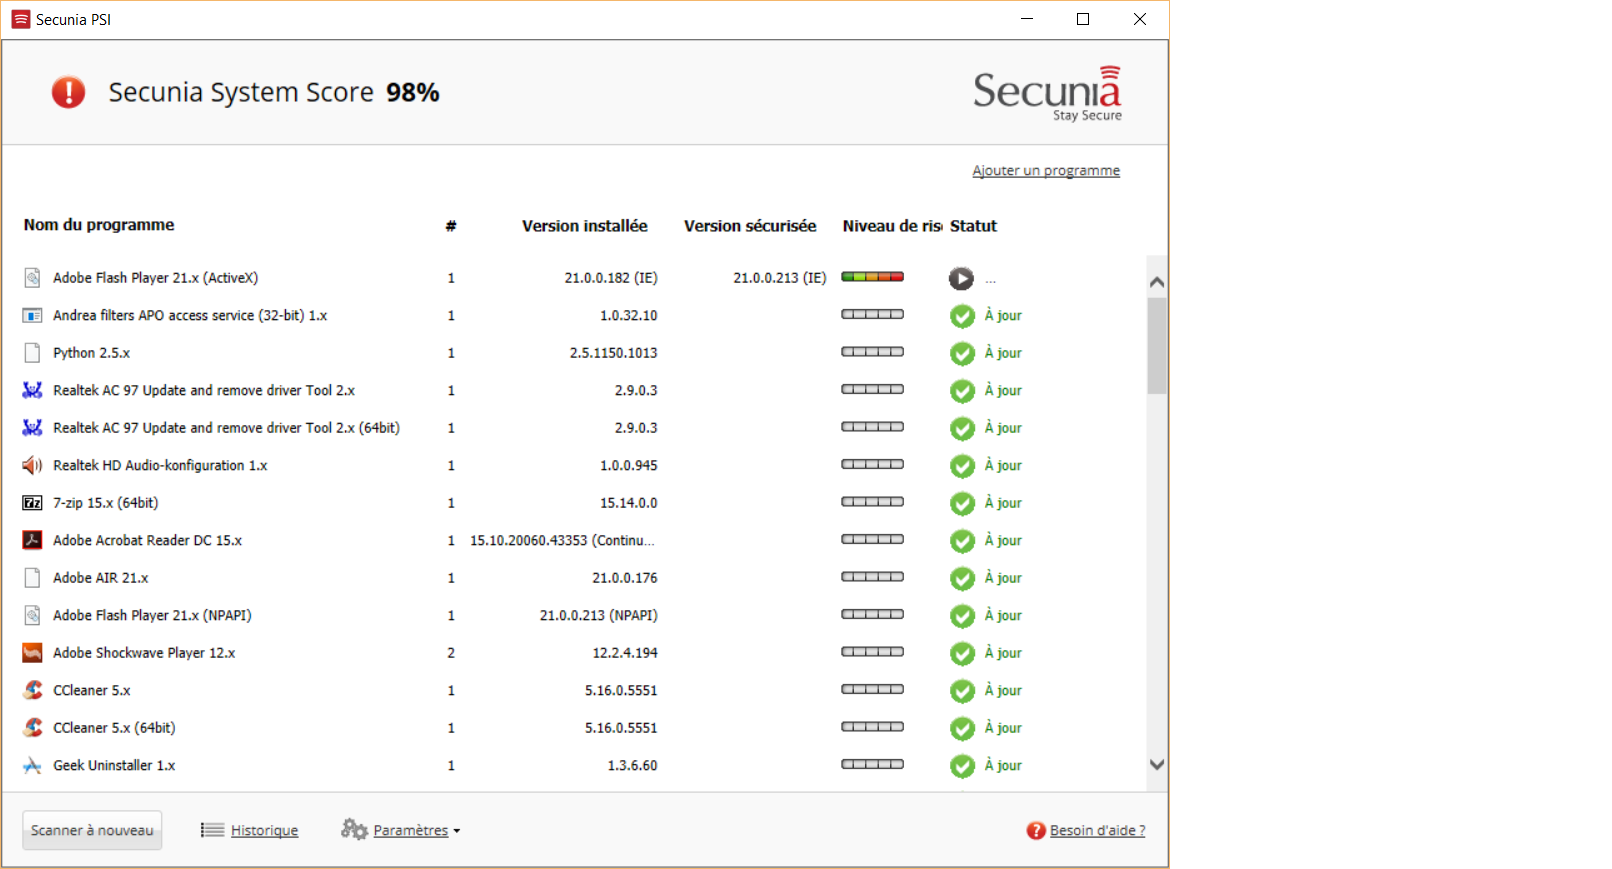Screen dimensions: 1612x869
Task: Click the colored risk level bar for Flash ActiveX
Action: pyautogui.click(x=872, y=277)
